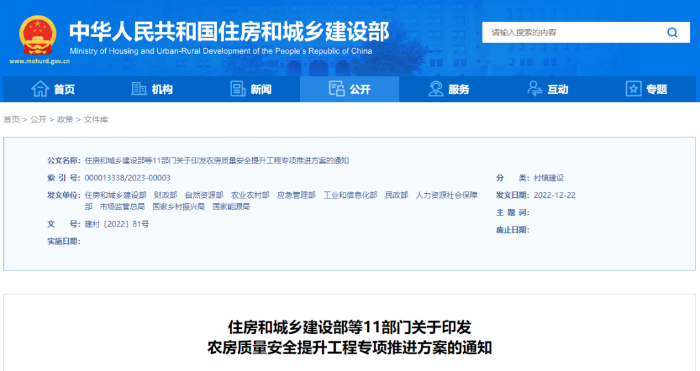
Task: Click the home house icon
Action: tap(40, 89)
